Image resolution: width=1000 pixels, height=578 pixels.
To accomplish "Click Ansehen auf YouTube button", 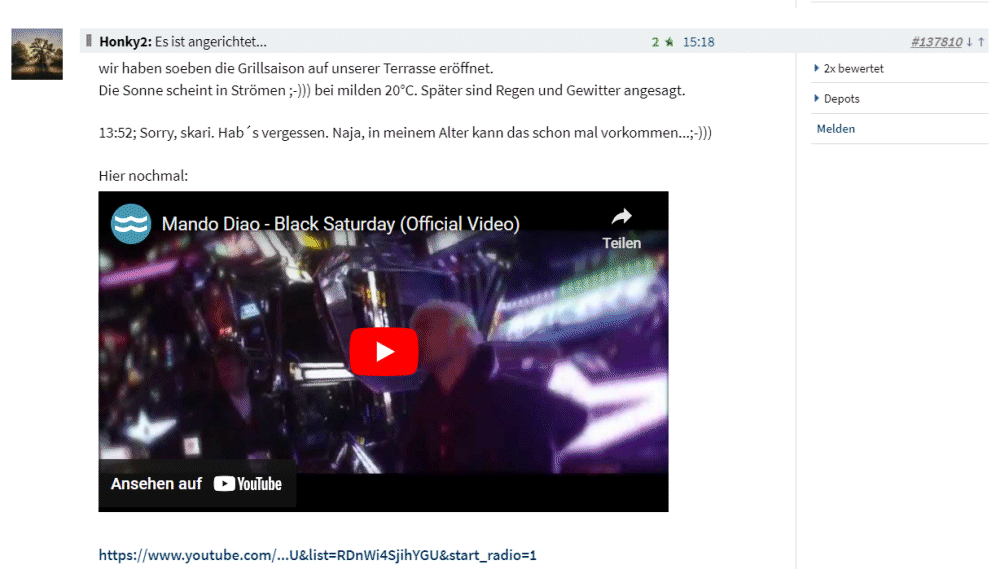I will [x=196, y=484].
